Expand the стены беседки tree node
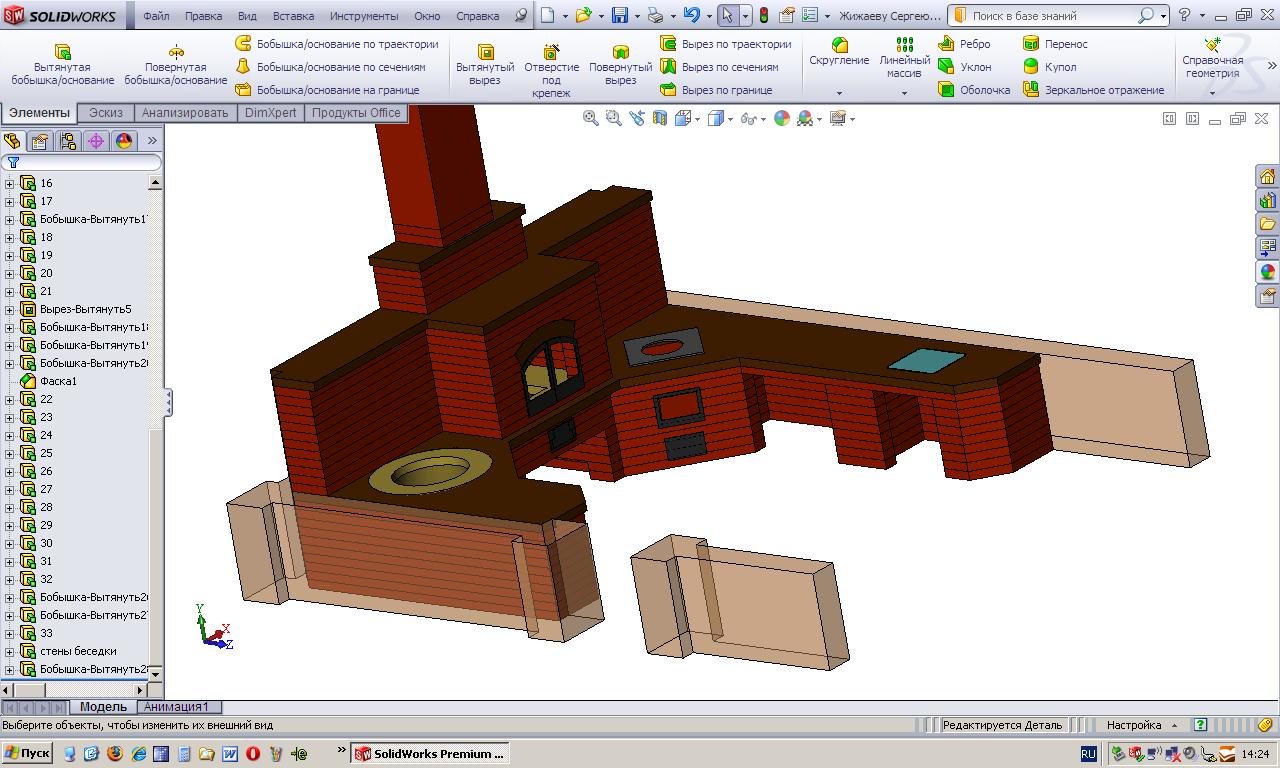Image resolution: width=1280 pixels, height=768 pixels. pyautogui.click(x=10, y=651)
